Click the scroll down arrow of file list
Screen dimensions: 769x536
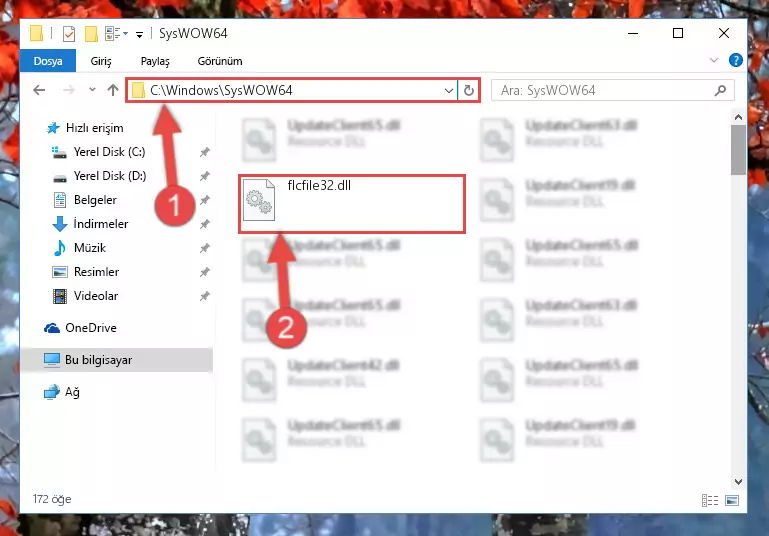click(738, 482)
